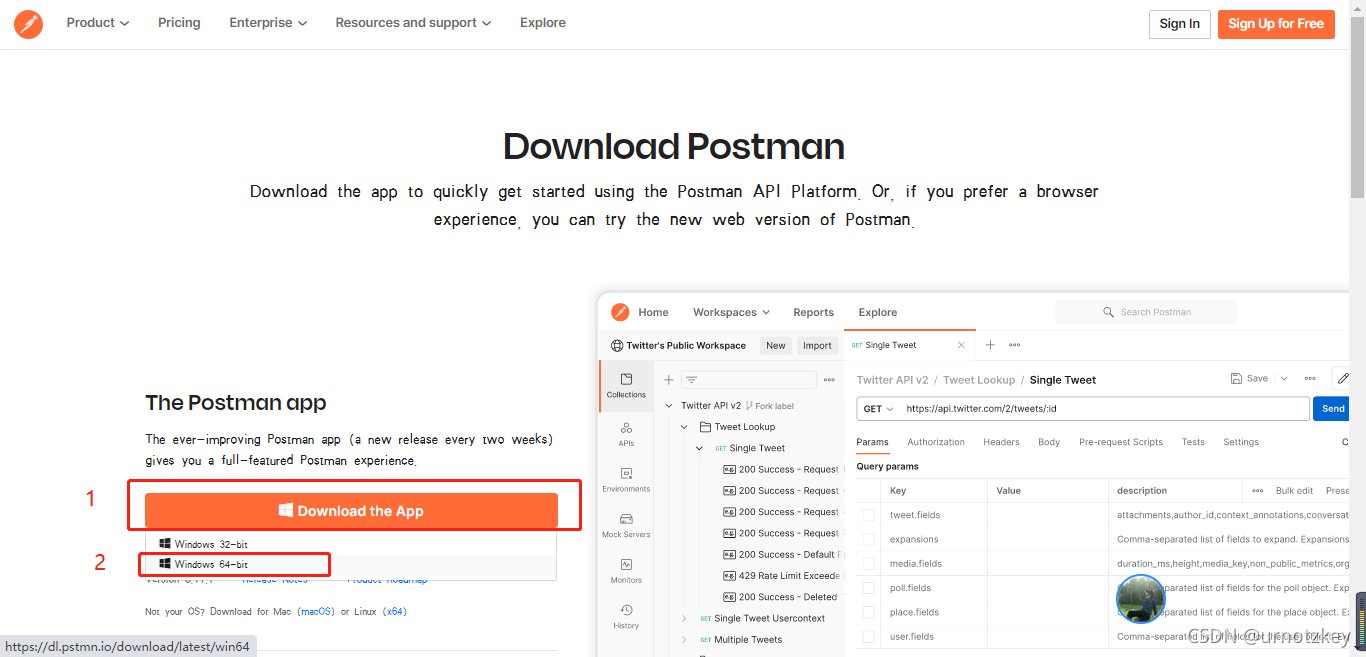Click the Windows logo on the Windows 32-bit option
The width and height of the screenshot is (1366, 657).
pos(165,543)
